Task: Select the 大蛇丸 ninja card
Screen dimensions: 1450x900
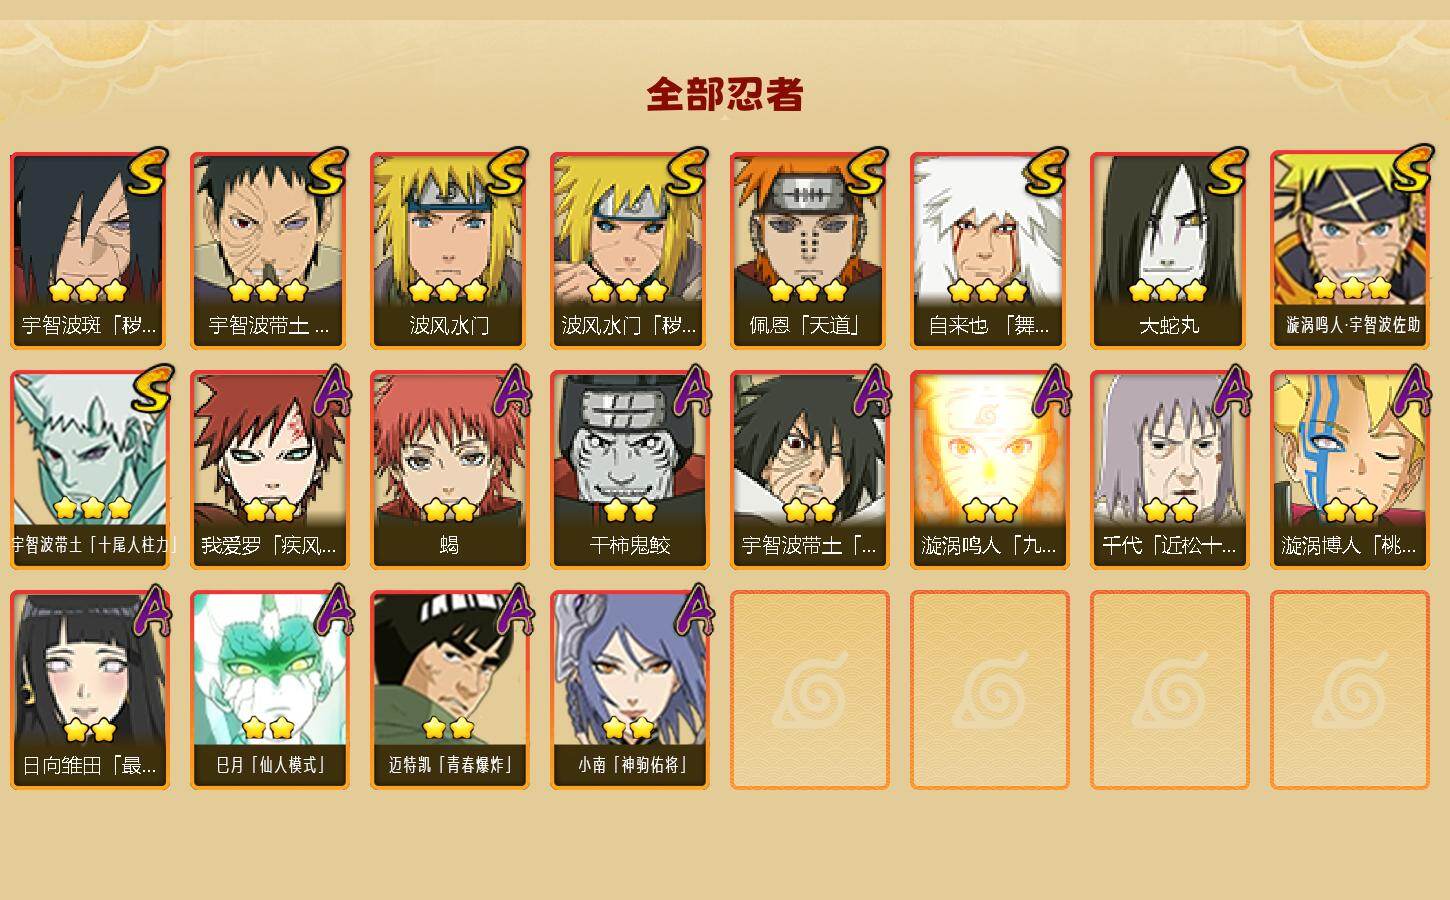Action: click(1169, 250)
